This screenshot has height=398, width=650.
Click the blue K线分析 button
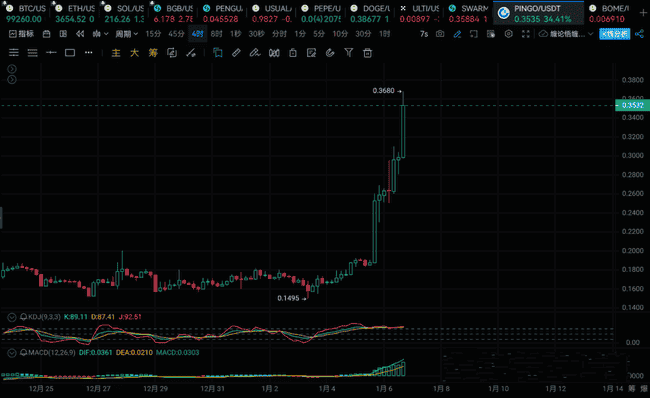[615, 34]
